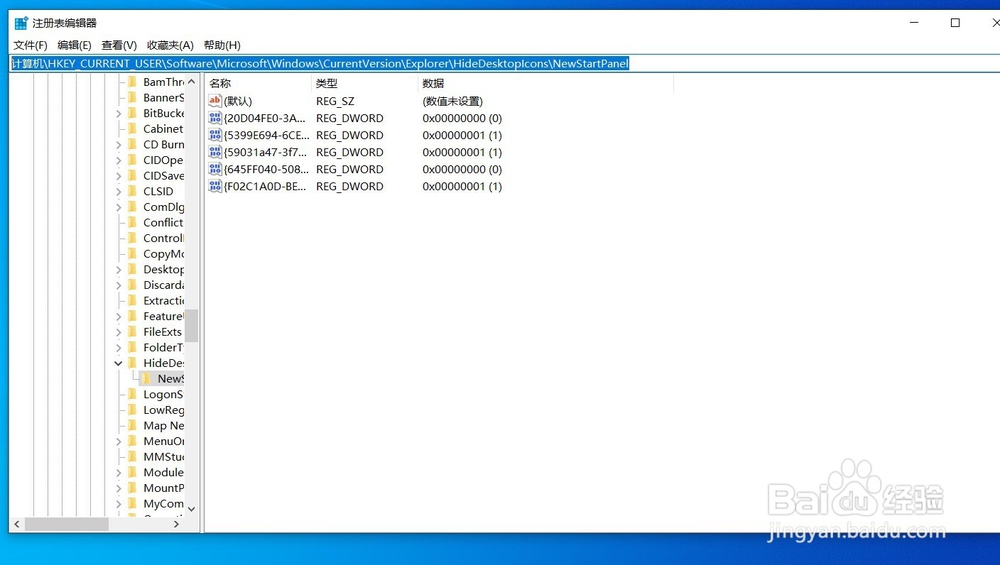Select the FolderT key in tree
This screenshot has width=1000, height=565.
click(x=163, y=348)
